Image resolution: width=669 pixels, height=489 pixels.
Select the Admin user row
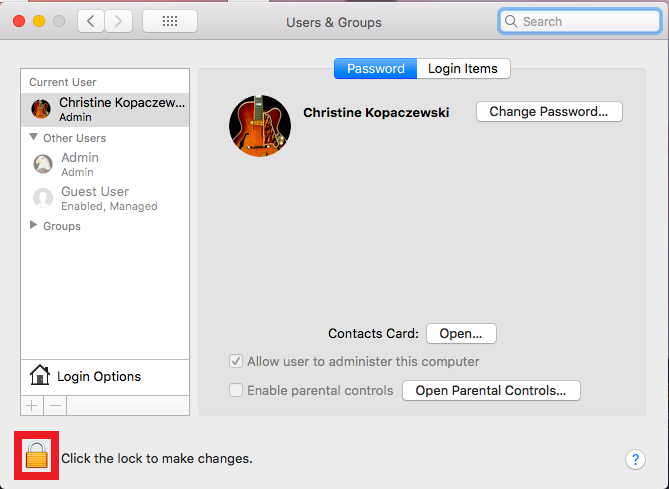coord(105,164)
